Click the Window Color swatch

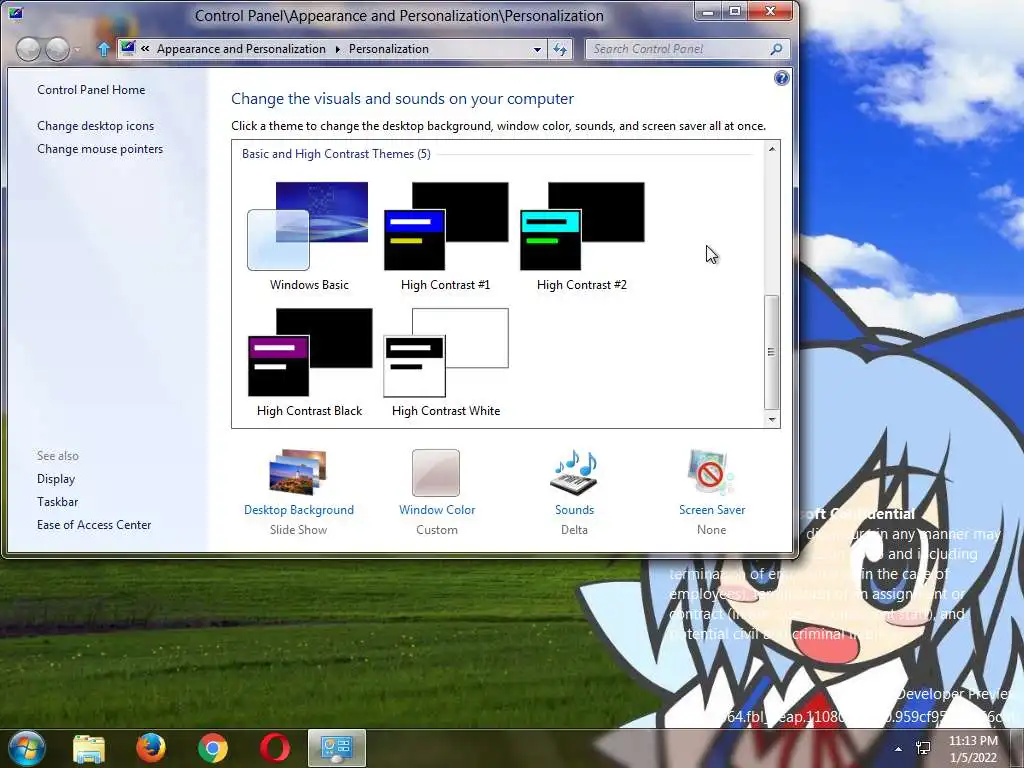(436, 473)
